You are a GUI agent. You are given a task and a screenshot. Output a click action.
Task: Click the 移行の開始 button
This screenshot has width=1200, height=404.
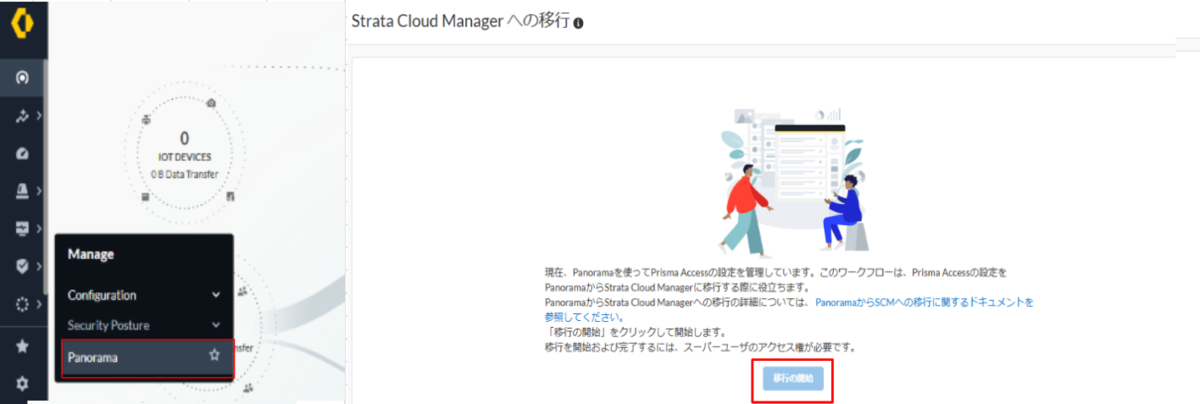point(793,379)
